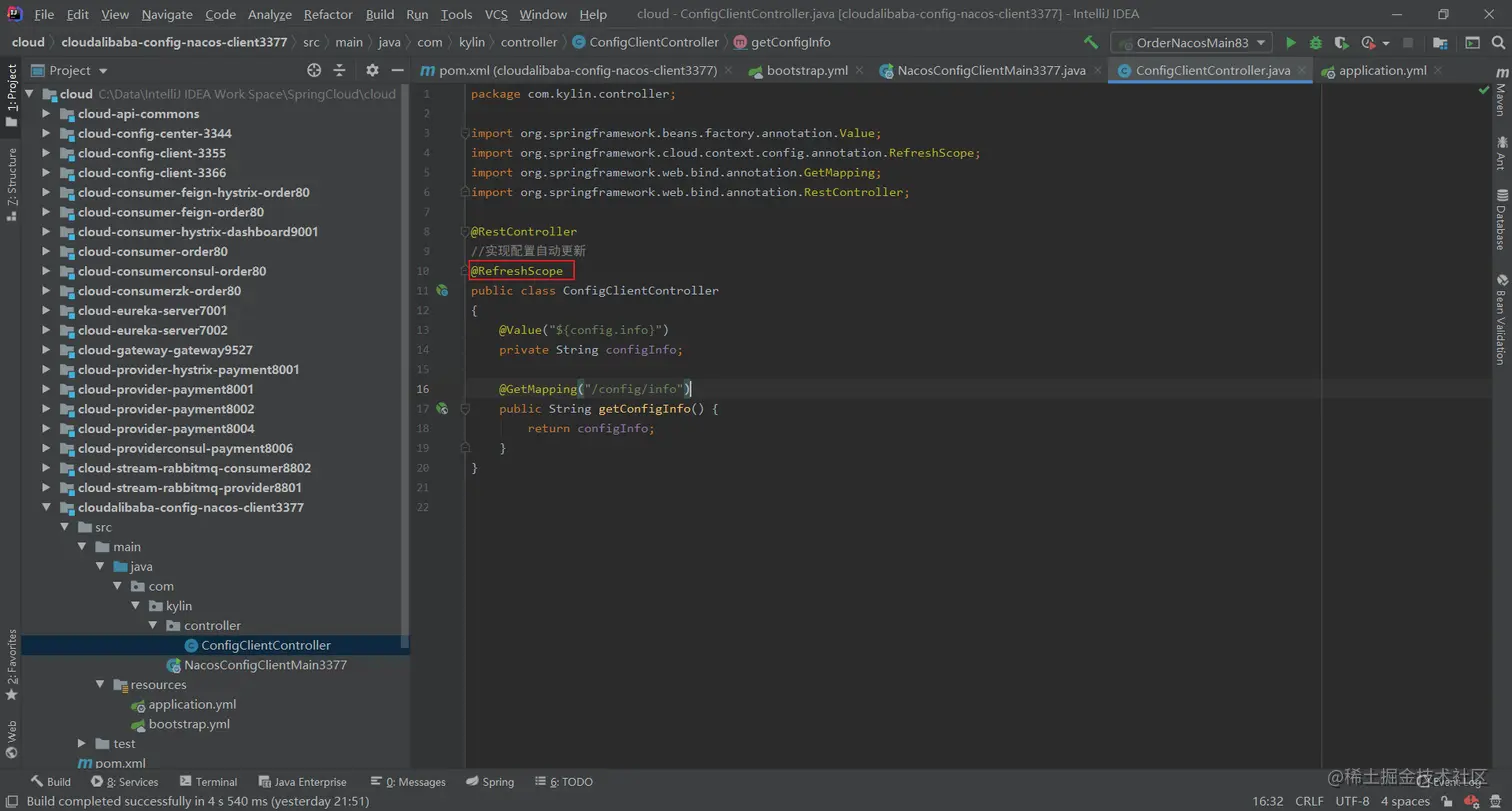1512x811 pixels.
Task: Click kylin in the navigation breadcrumb
Action: pyautogui.click(x=471, y=42)
